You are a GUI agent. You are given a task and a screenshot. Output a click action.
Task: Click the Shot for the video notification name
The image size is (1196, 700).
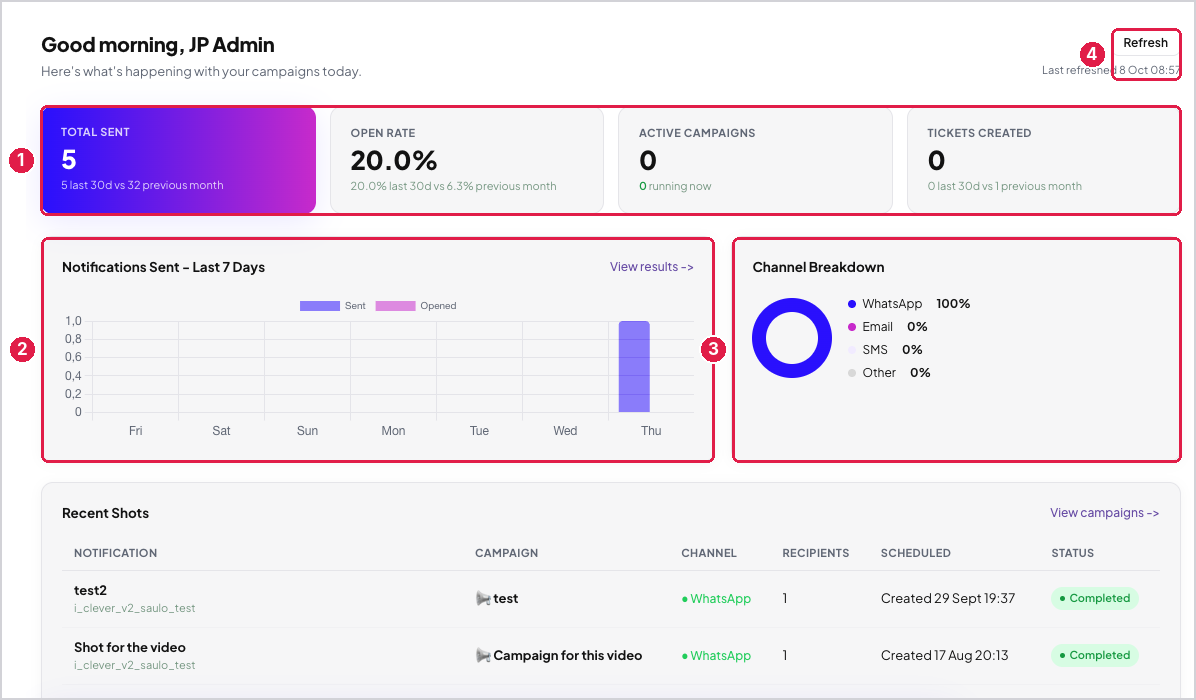tap(130, 647)
